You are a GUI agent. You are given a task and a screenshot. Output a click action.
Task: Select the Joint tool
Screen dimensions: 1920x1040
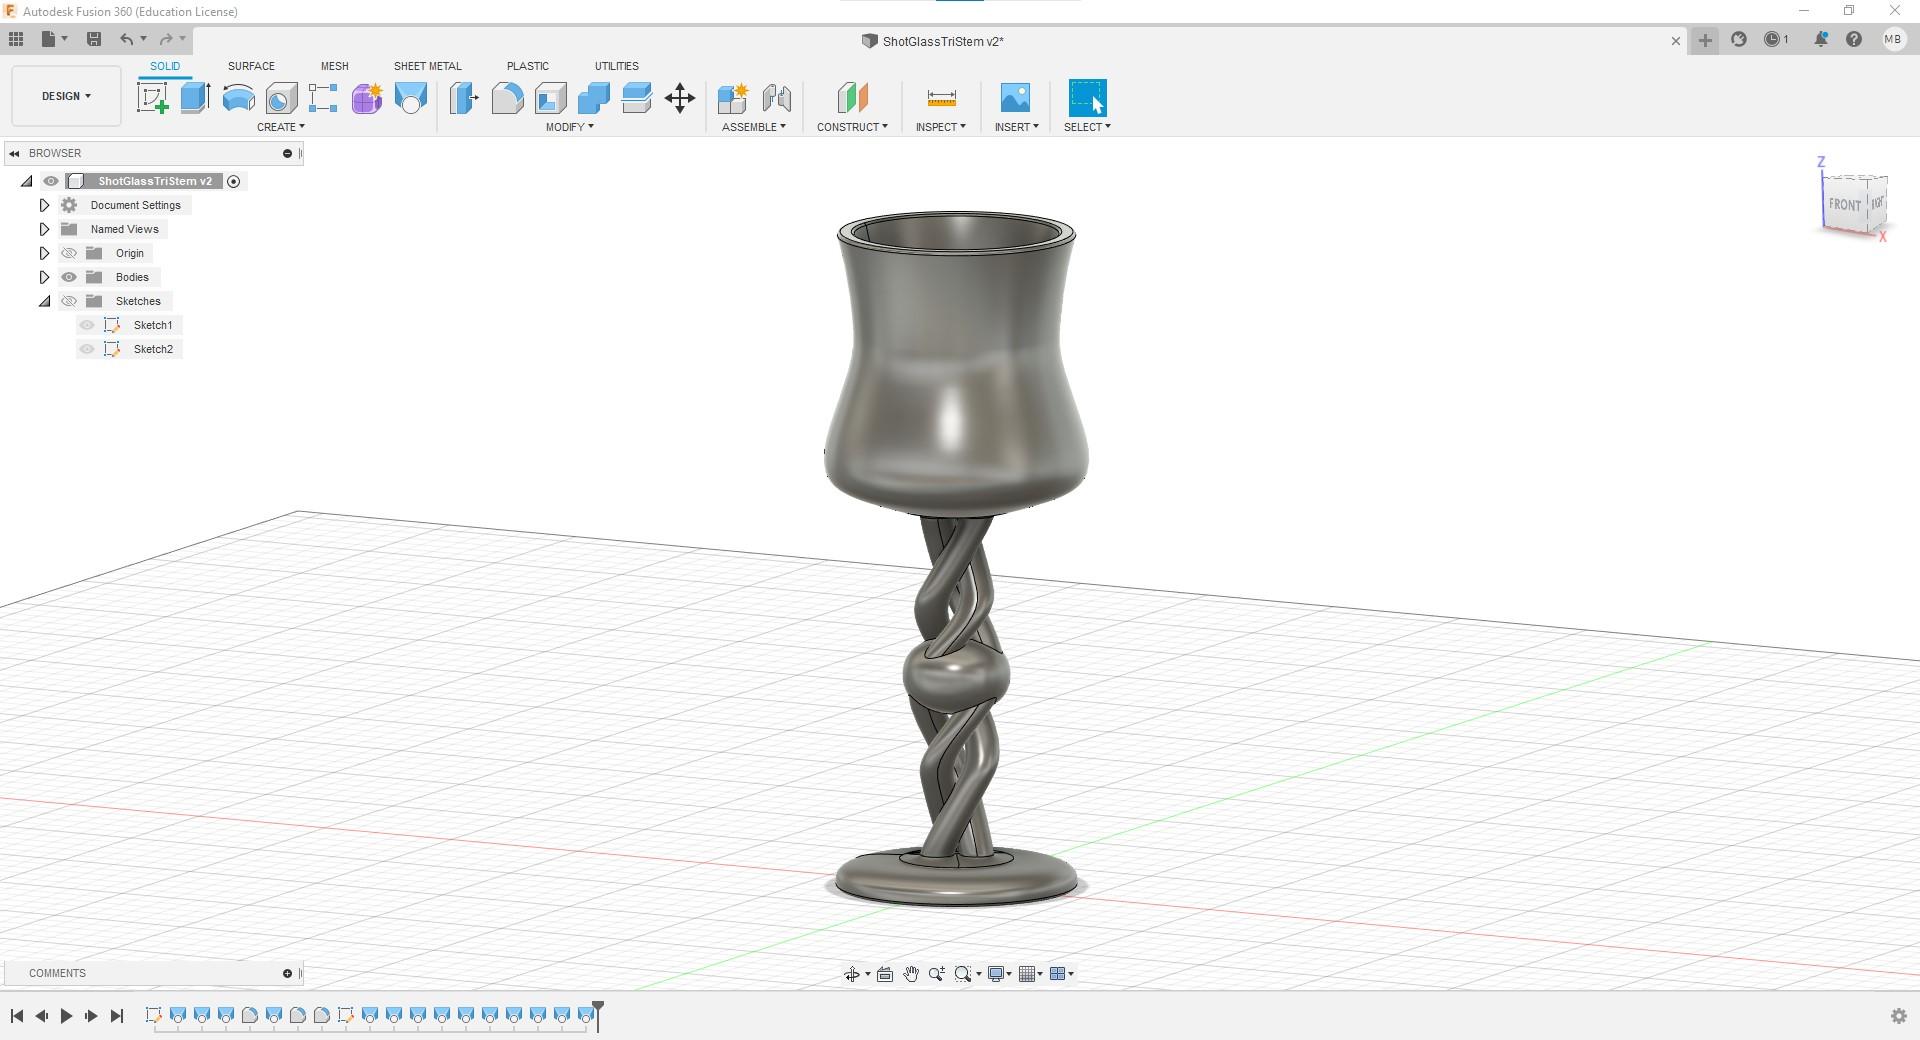(x=777, y=98)
